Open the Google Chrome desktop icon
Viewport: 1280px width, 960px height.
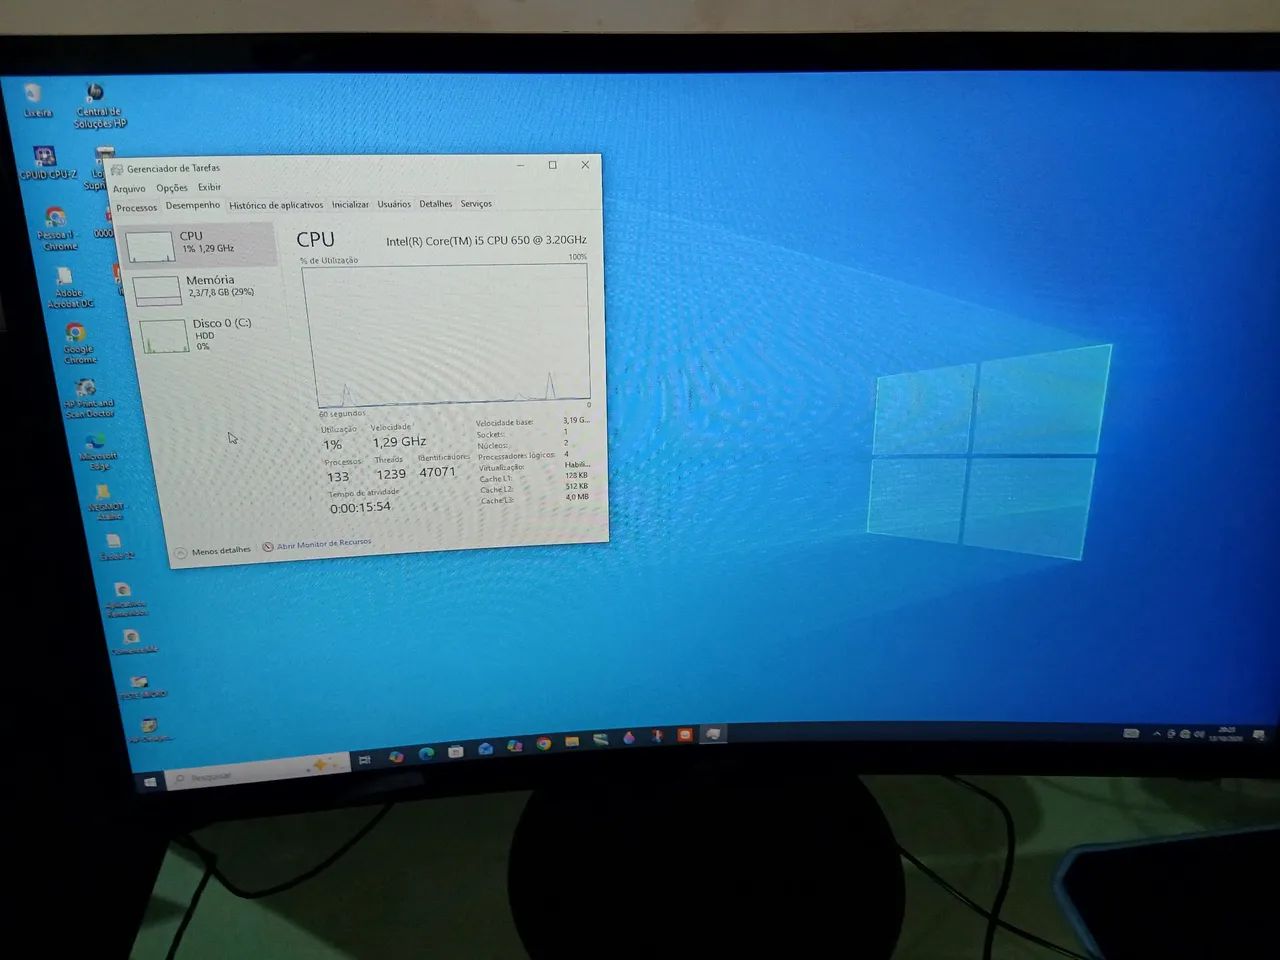pyautogui.click(x=78, y=343)
